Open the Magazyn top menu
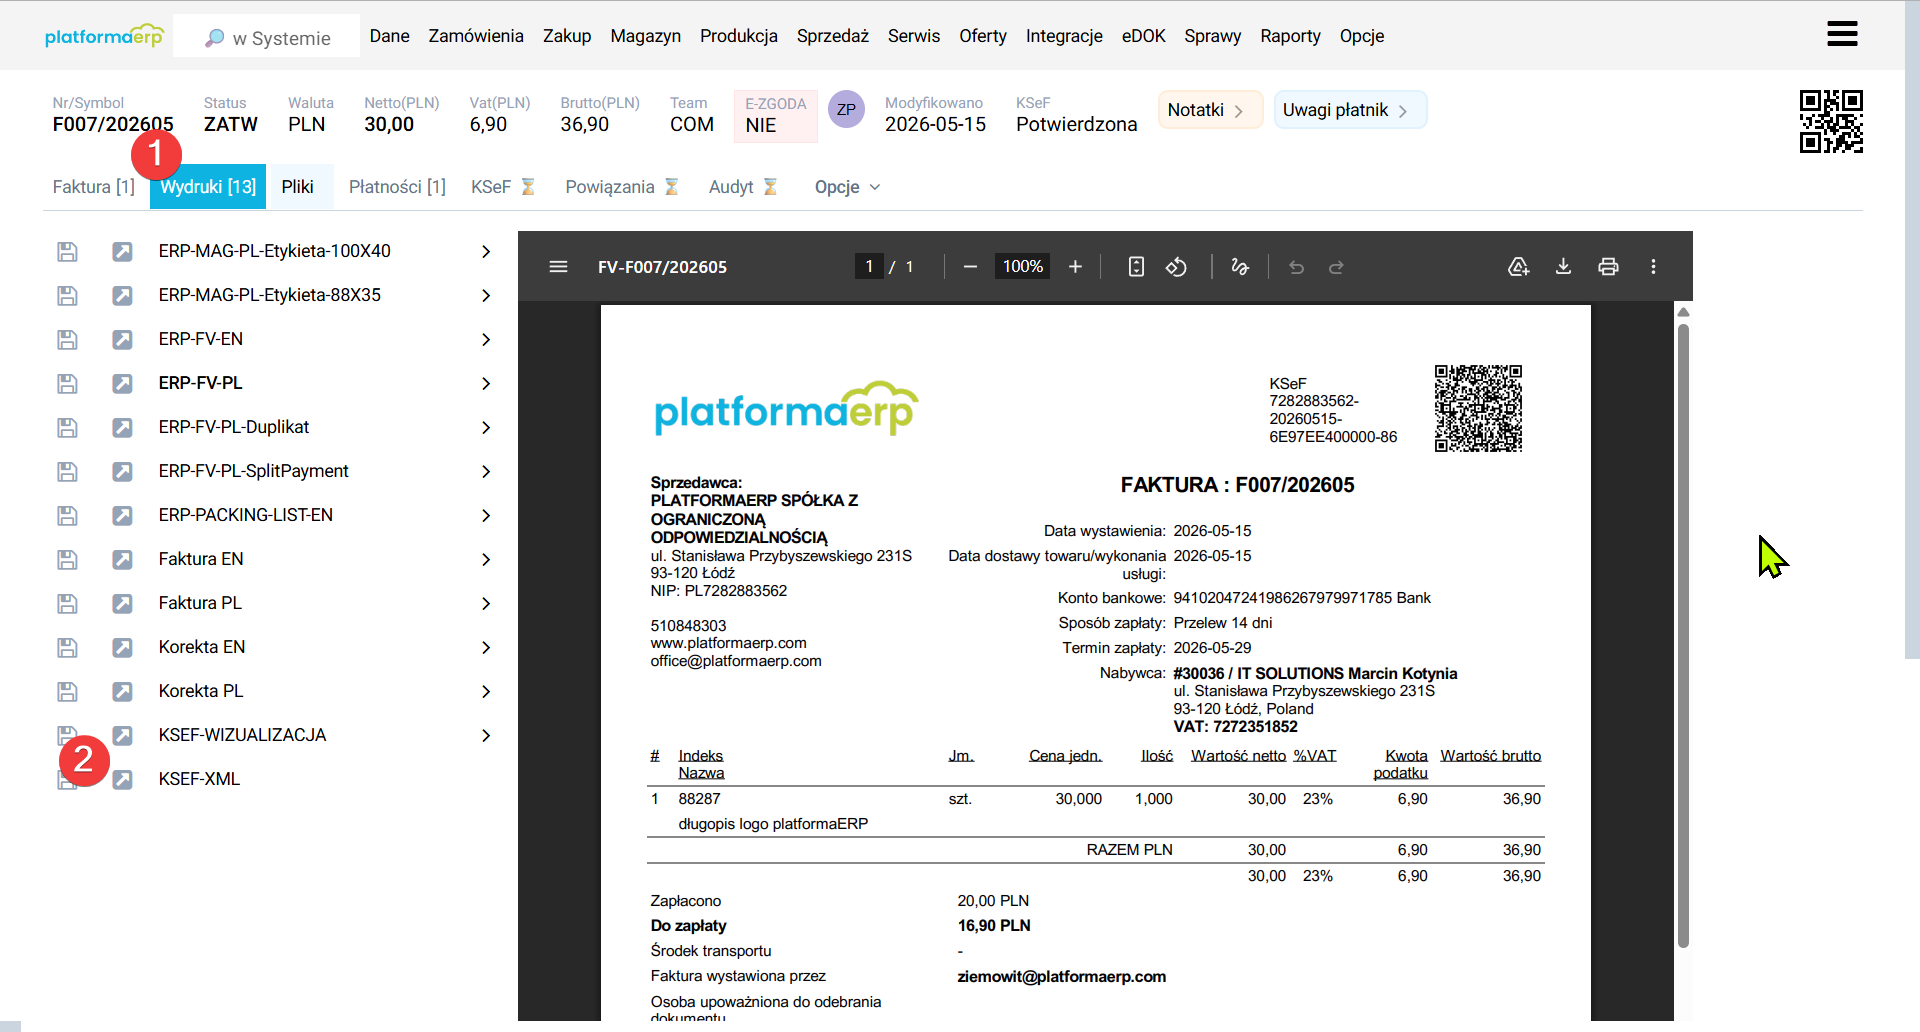This screenshot has height=1032, width=1920. (x=646, y=36)
